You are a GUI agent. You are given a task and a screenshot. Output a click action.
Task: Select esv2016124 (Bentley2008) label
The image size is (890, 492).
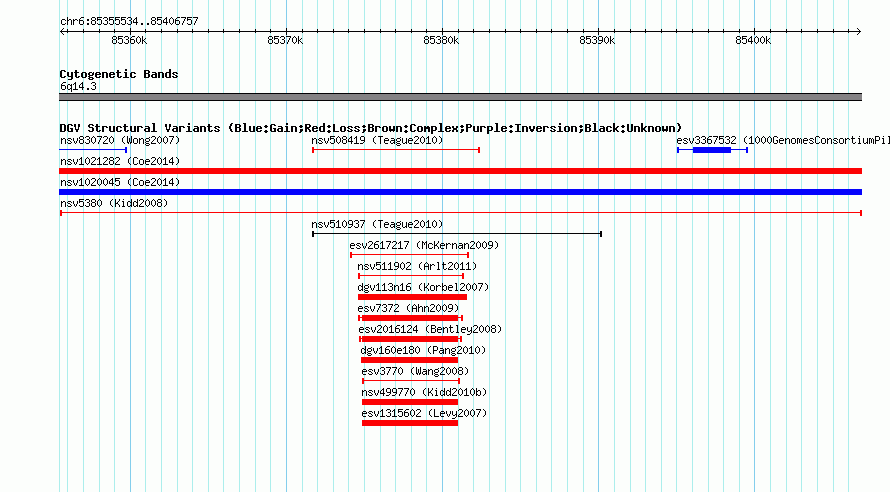pyautogui.click(x=430, y=329)
